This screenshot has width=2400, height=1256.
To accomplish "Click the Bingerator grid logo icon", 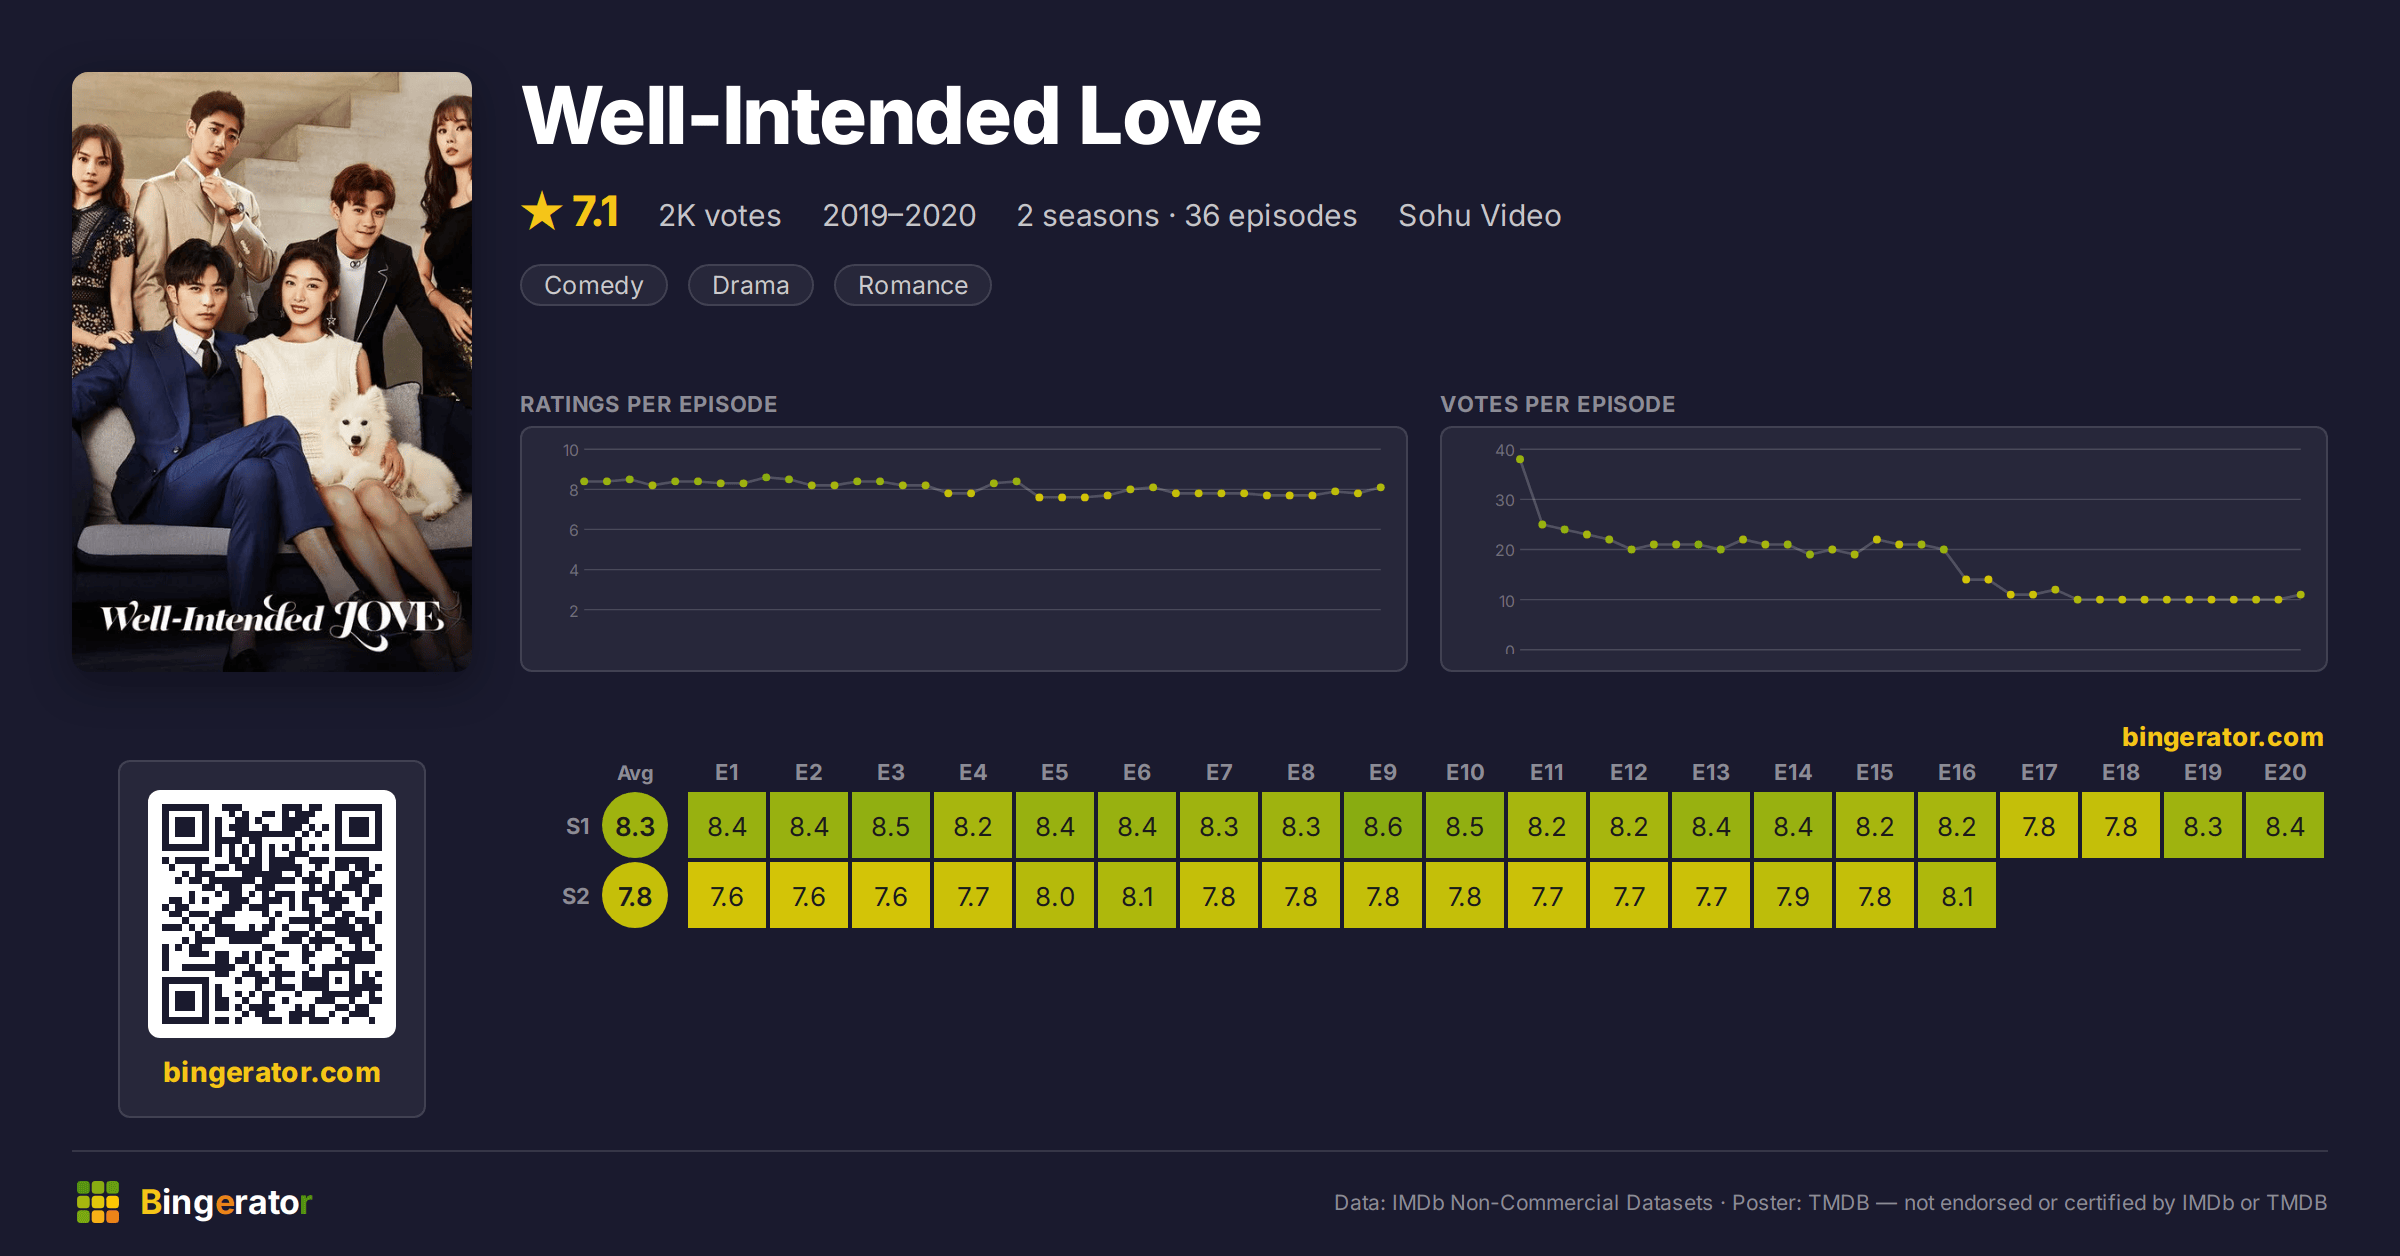I will (x=98, y=1202).
